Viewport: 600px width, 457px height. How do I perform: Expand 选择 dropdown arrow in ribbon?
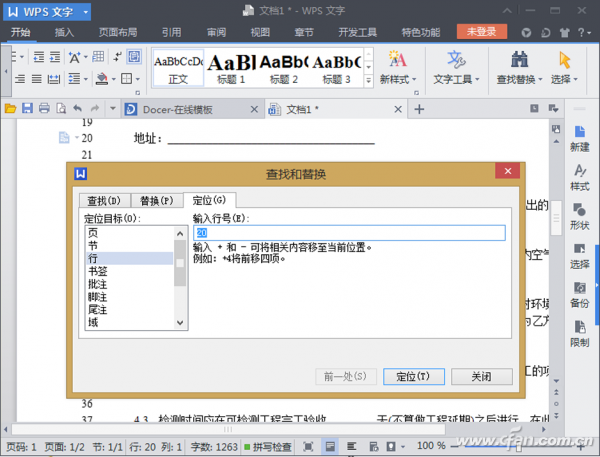[575, 80]
